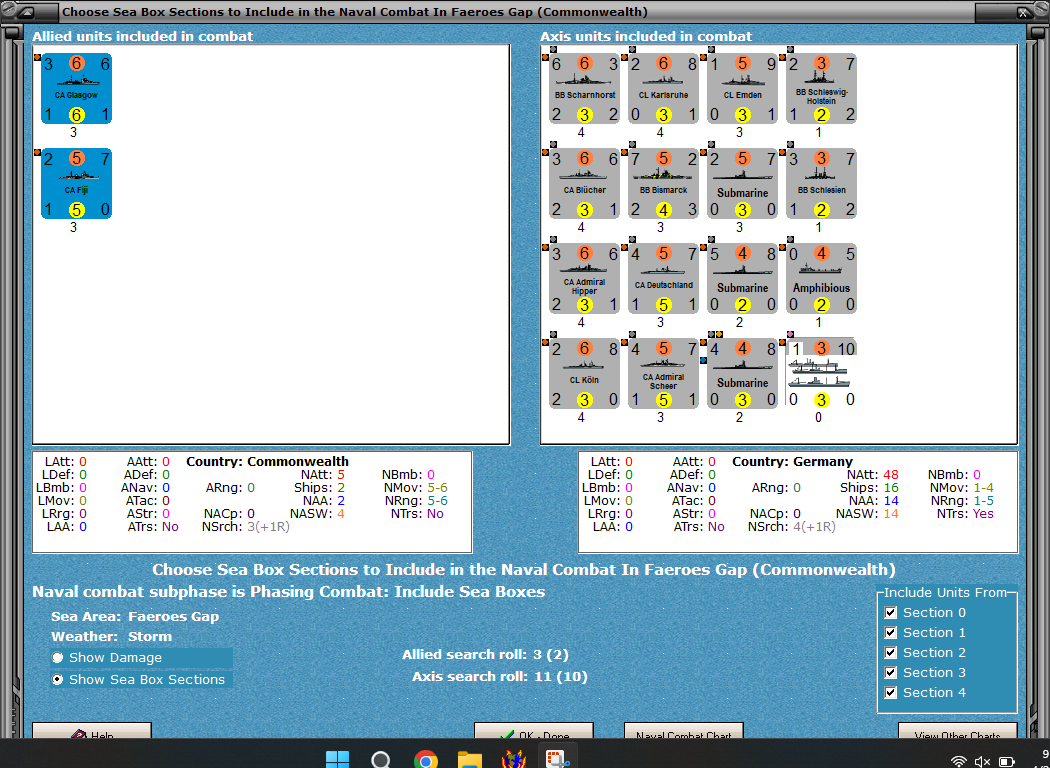Click the transport convoy counter 1 3 10
The height and width of the screenshot is (768, 1050).
822,374
